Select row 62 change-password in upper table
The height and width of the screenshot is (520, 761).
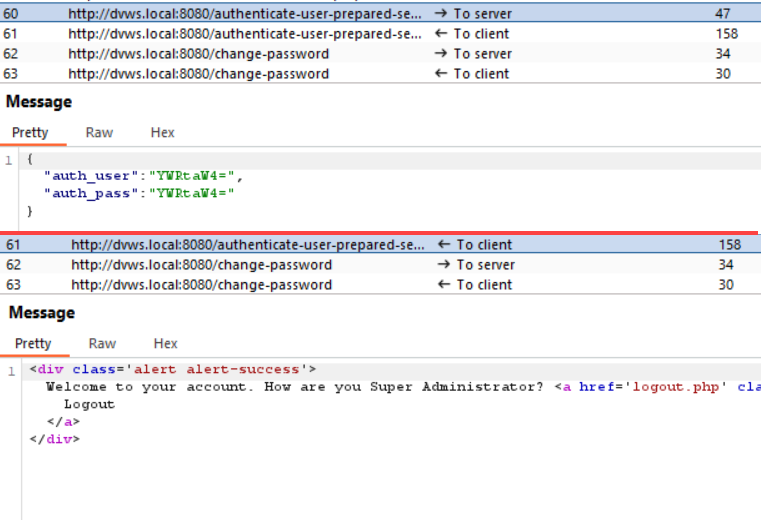point(380,53)
